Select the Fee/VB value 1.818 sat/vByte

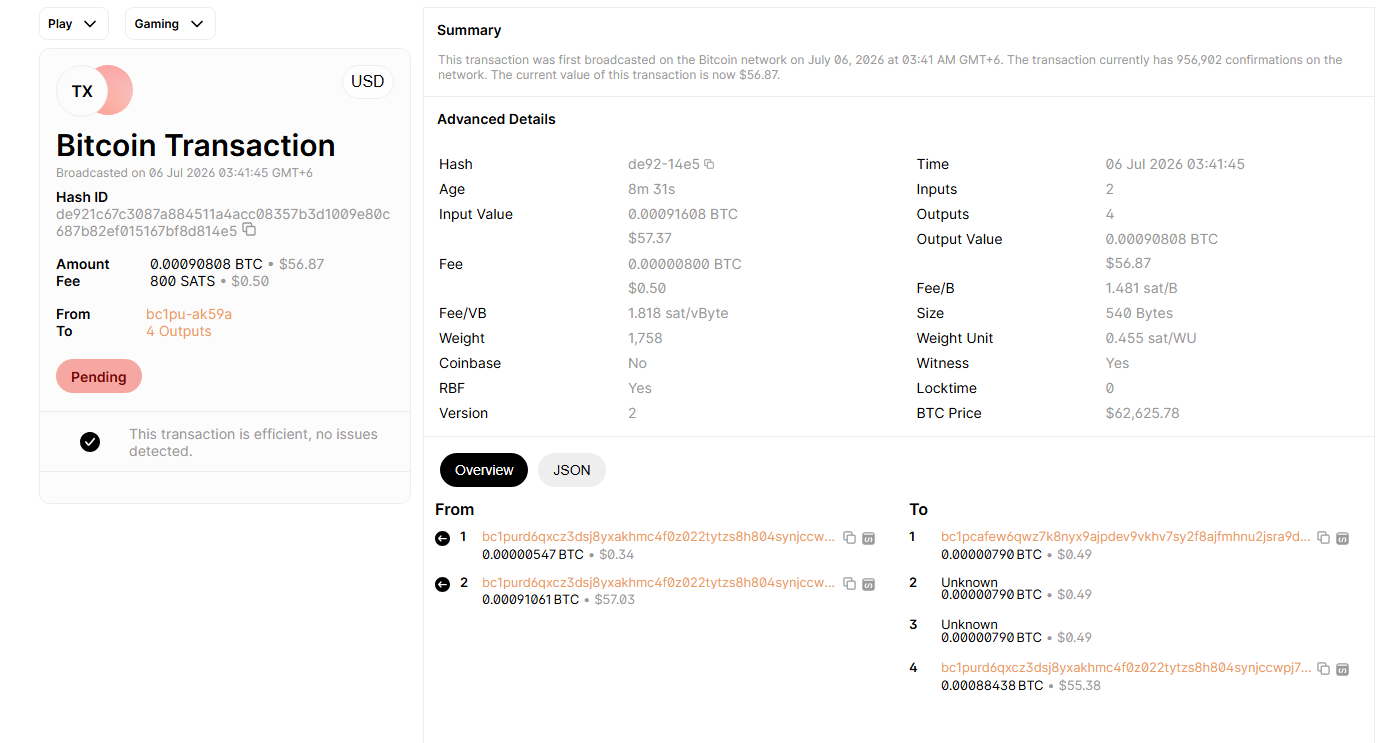pyautogui.click(x=678, y=313)
